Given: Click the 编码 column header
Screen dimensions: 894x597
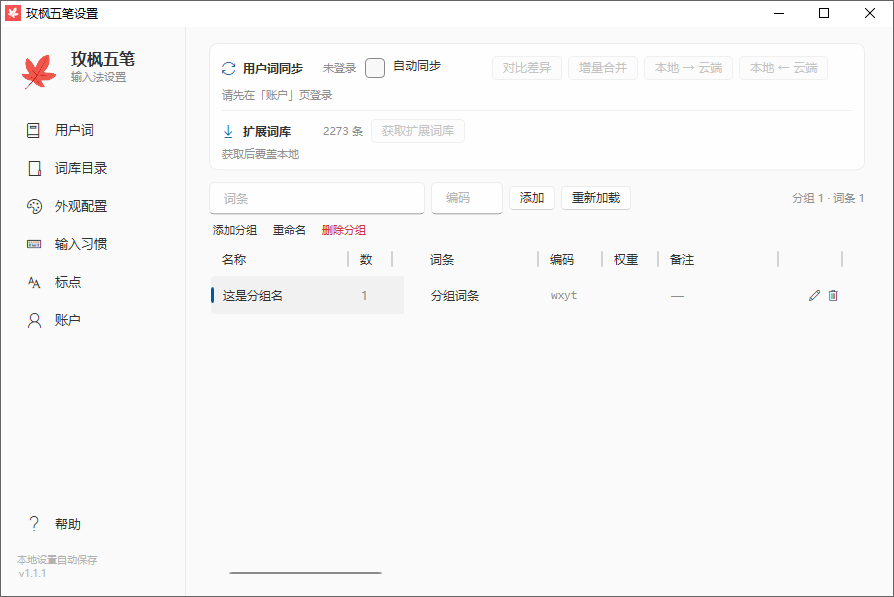Looking at the screenshot, I should click(x=562, y=259).
